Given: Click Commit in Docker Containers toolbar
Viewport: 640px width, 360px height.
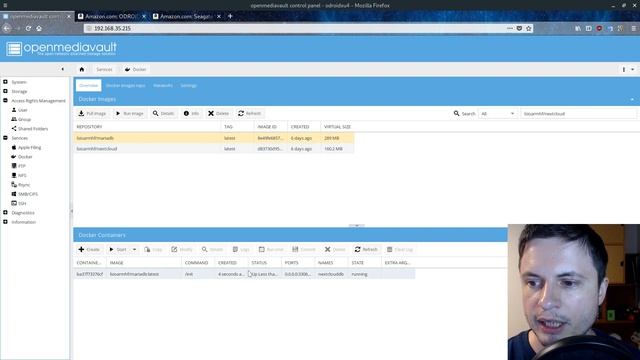Looking at the screenshot, I should click(x=304, y=249).
